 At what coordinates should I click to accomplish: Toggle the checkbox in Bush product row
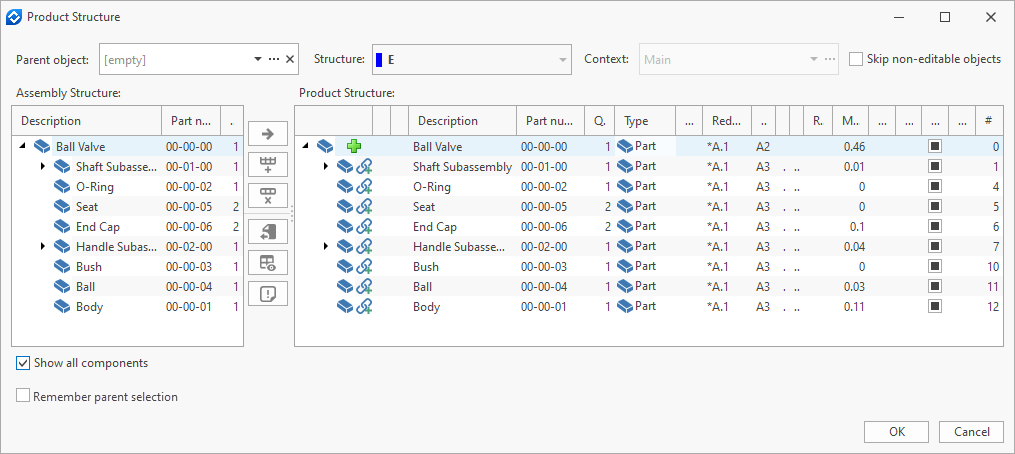934,266
